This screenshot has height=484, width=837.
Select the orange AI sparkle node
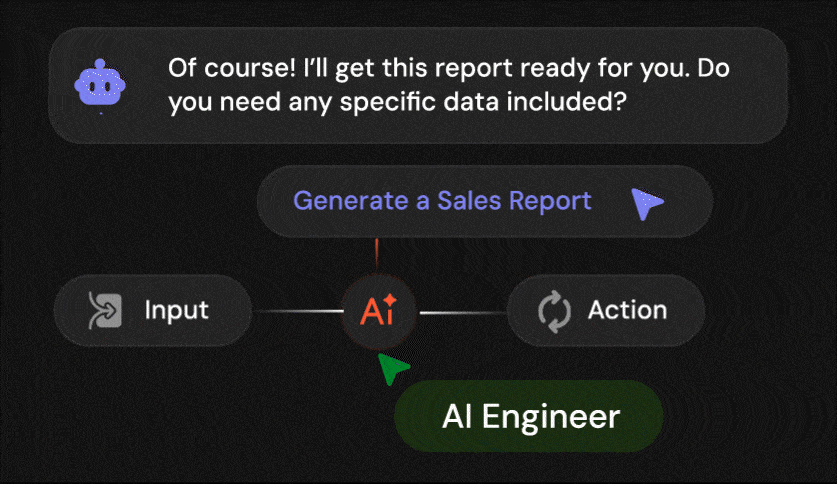(x=378, y=312)
